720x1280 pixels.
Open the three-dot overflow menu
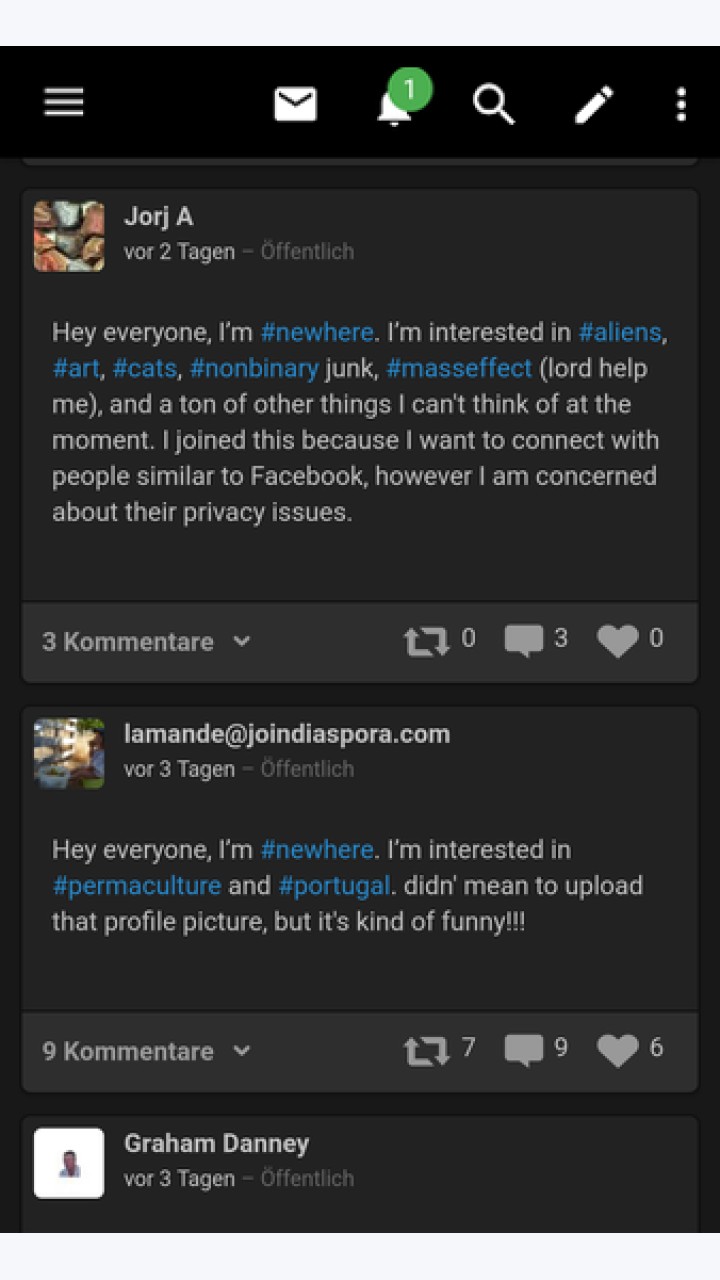coord(681,104)
